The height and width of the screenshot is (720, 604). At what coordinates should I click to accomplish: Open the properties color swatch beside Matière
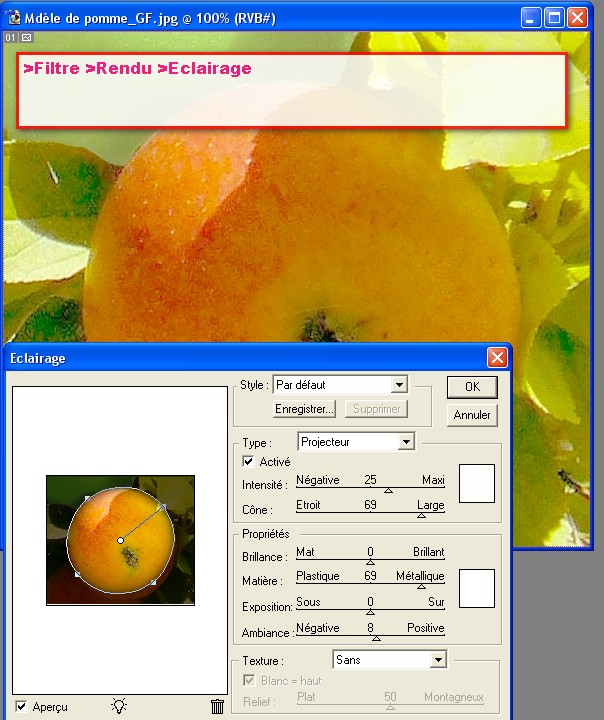(x=477, y=588)
